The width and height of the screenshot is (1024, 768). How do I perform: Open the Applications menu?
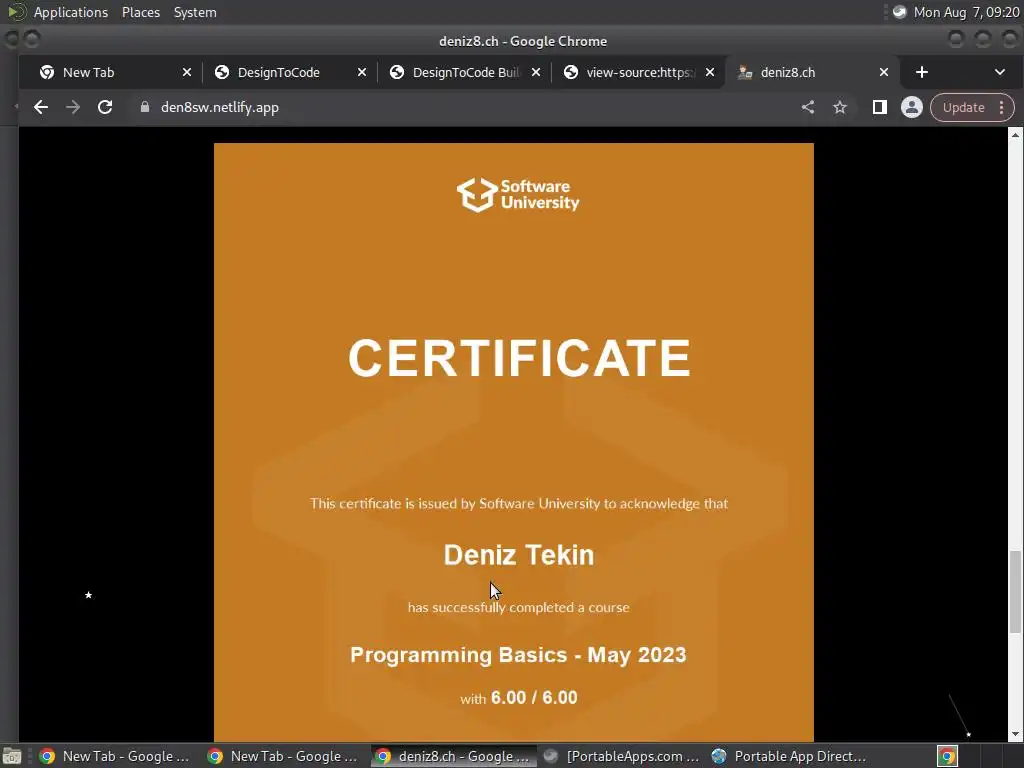[71, 12]
